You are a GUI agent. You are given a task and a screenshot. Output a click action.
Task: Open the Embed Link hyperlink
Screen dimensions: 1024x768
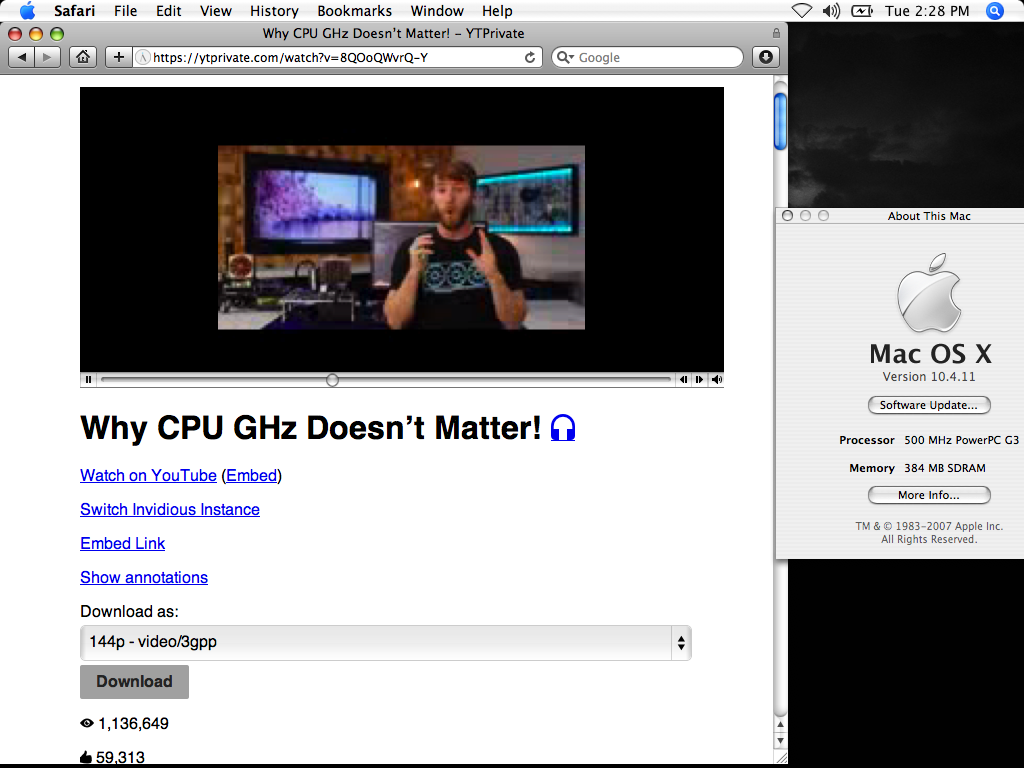pyautogui.click(x=123, y=543)
